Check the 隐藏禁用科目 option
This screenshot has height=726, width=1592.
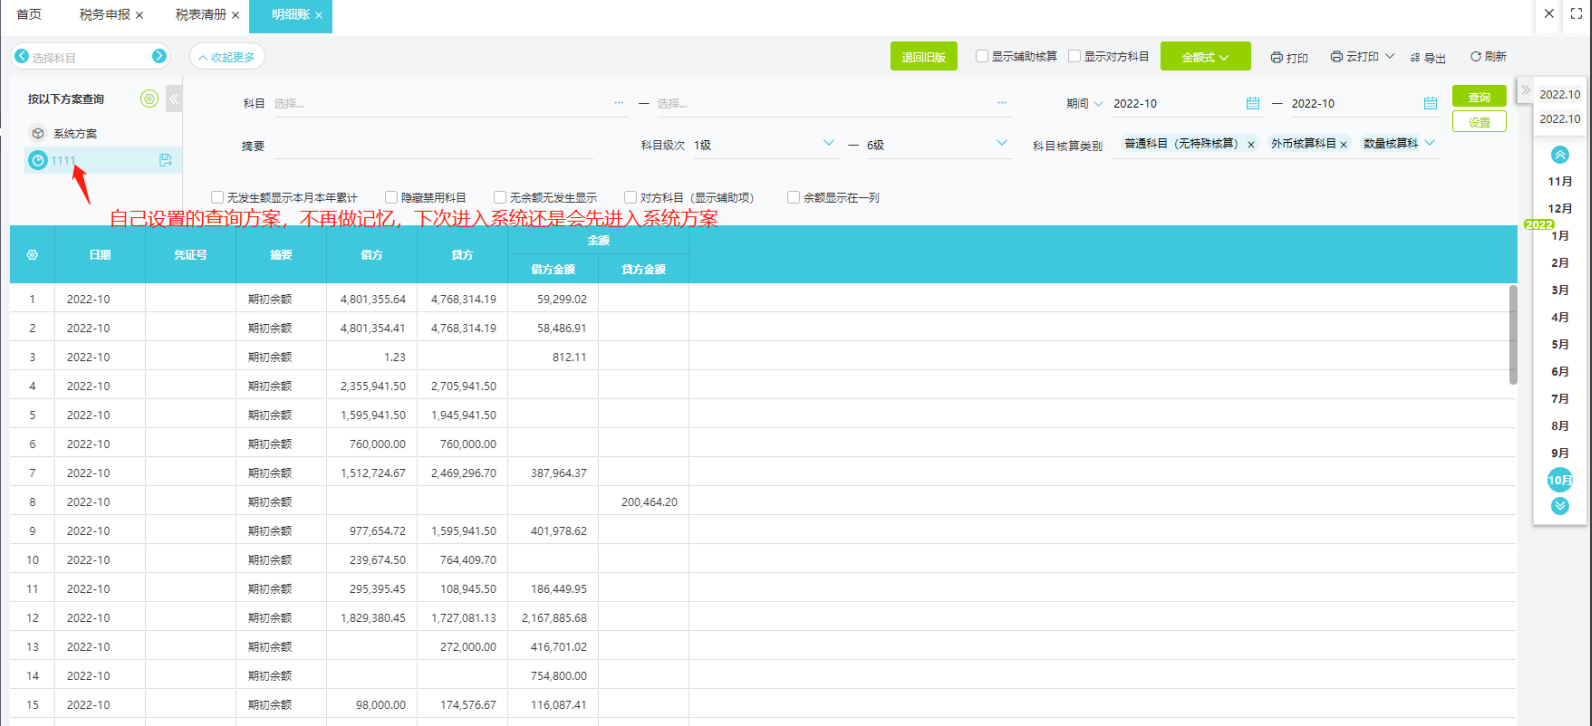(x=392, y=198)
